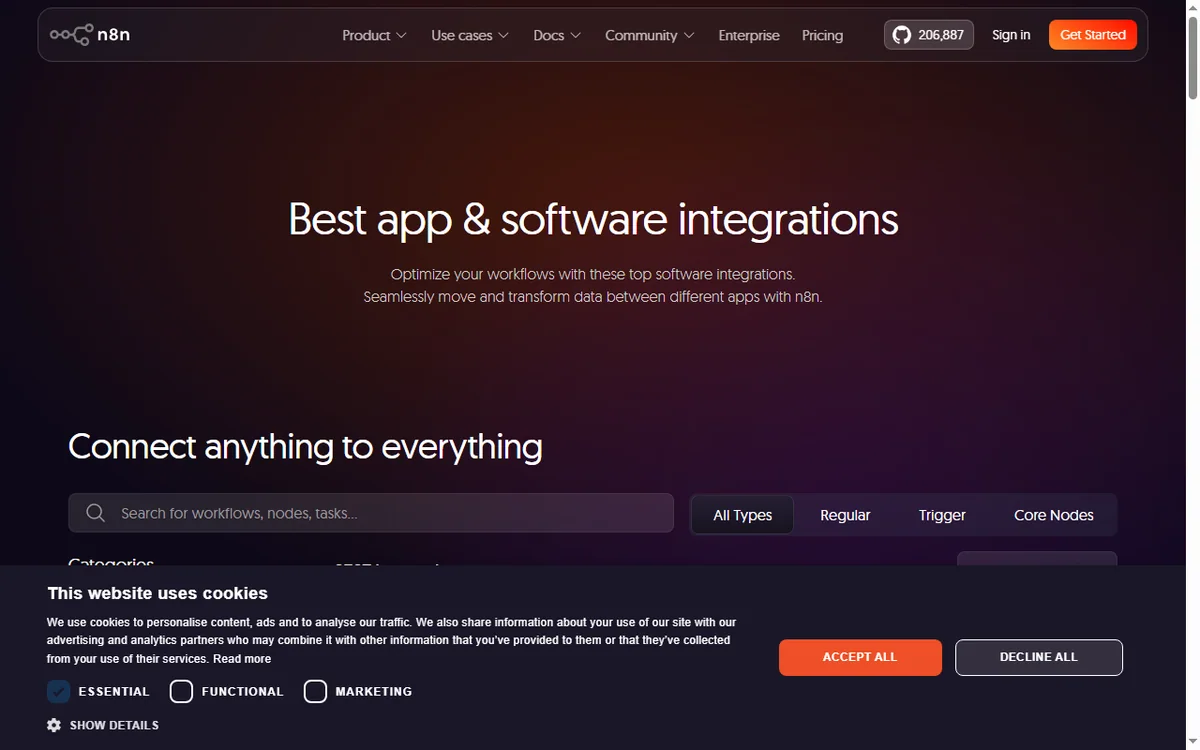Enable the Functional cookies checkbox

tap(181, 691)
